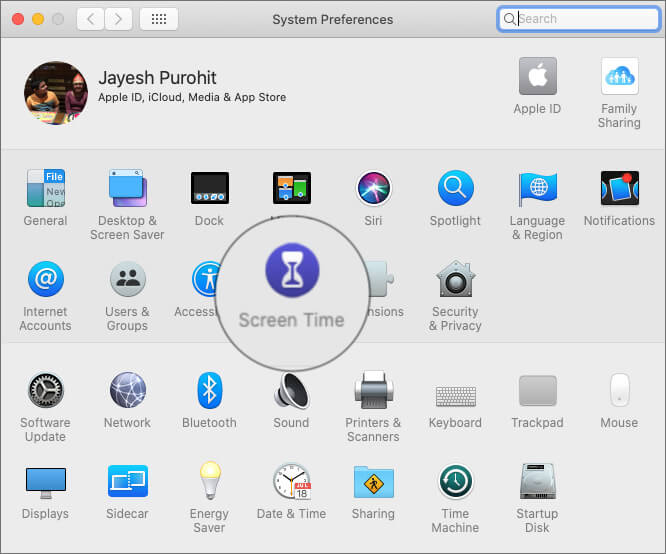666x554 pixels.
Task: Open Bluetooth preferences
Action: tap(209, 390)
